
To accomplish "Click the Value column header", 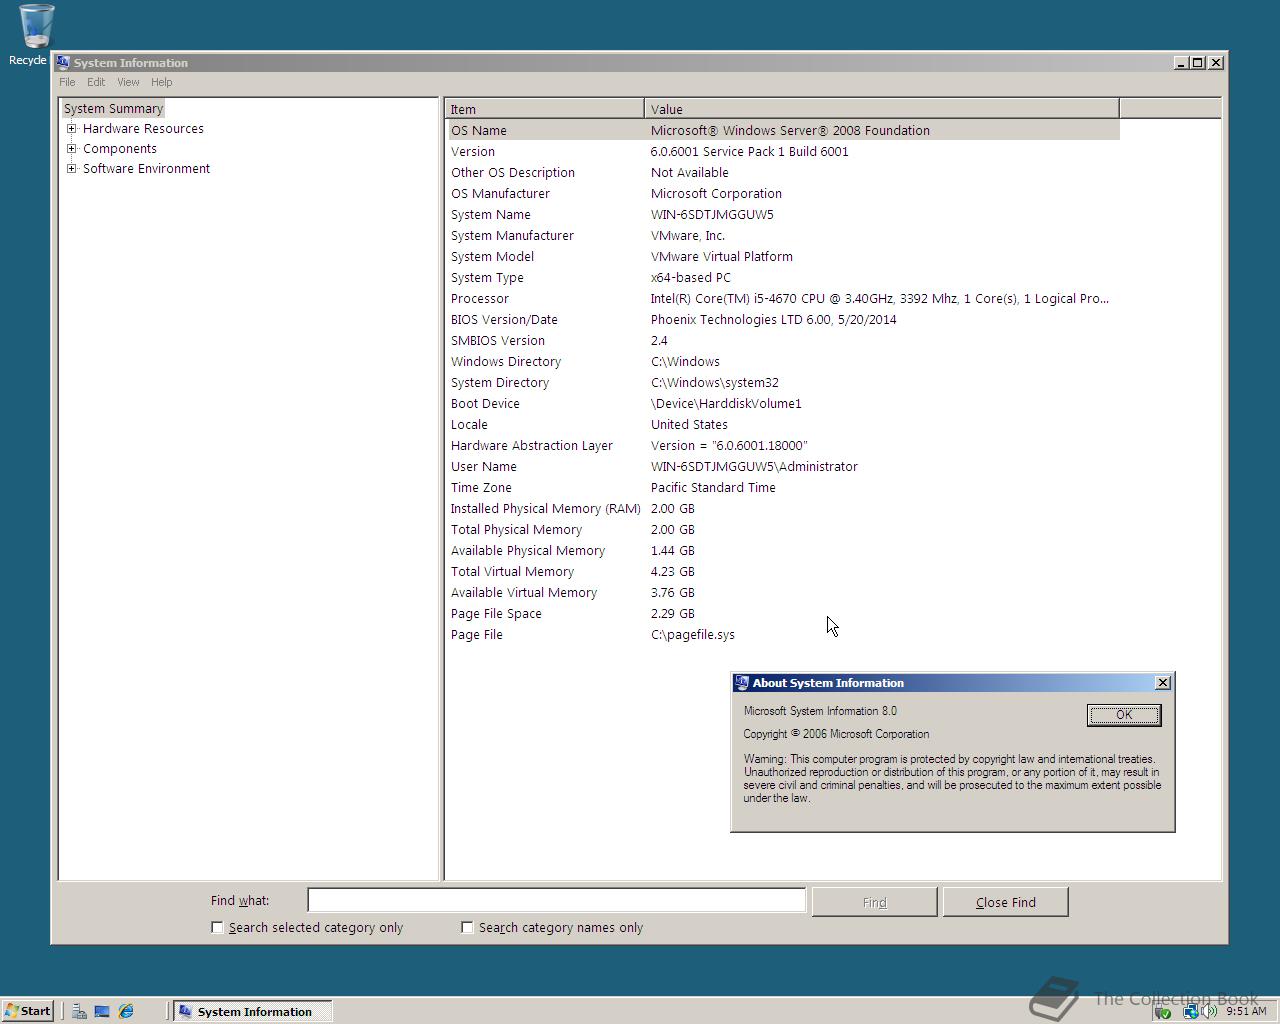I will pyautogui.click(x=882, y=109).
